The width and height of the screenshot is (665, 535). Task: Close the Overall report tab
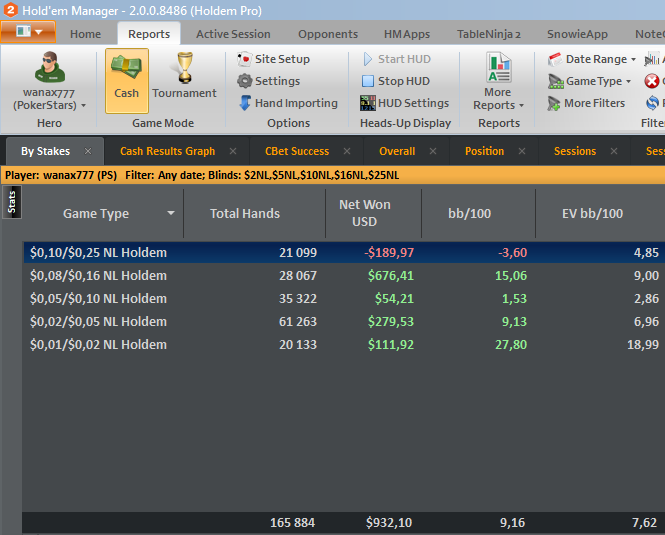433,151
